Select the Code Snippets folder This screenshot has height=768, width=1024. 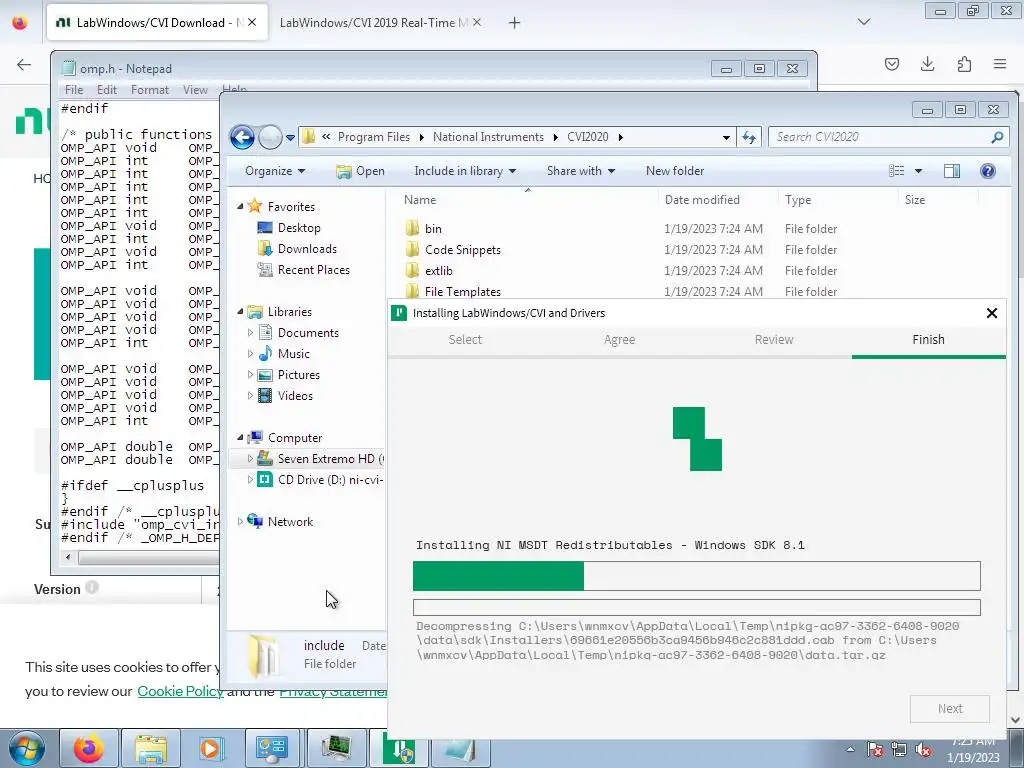pos(462,250)
